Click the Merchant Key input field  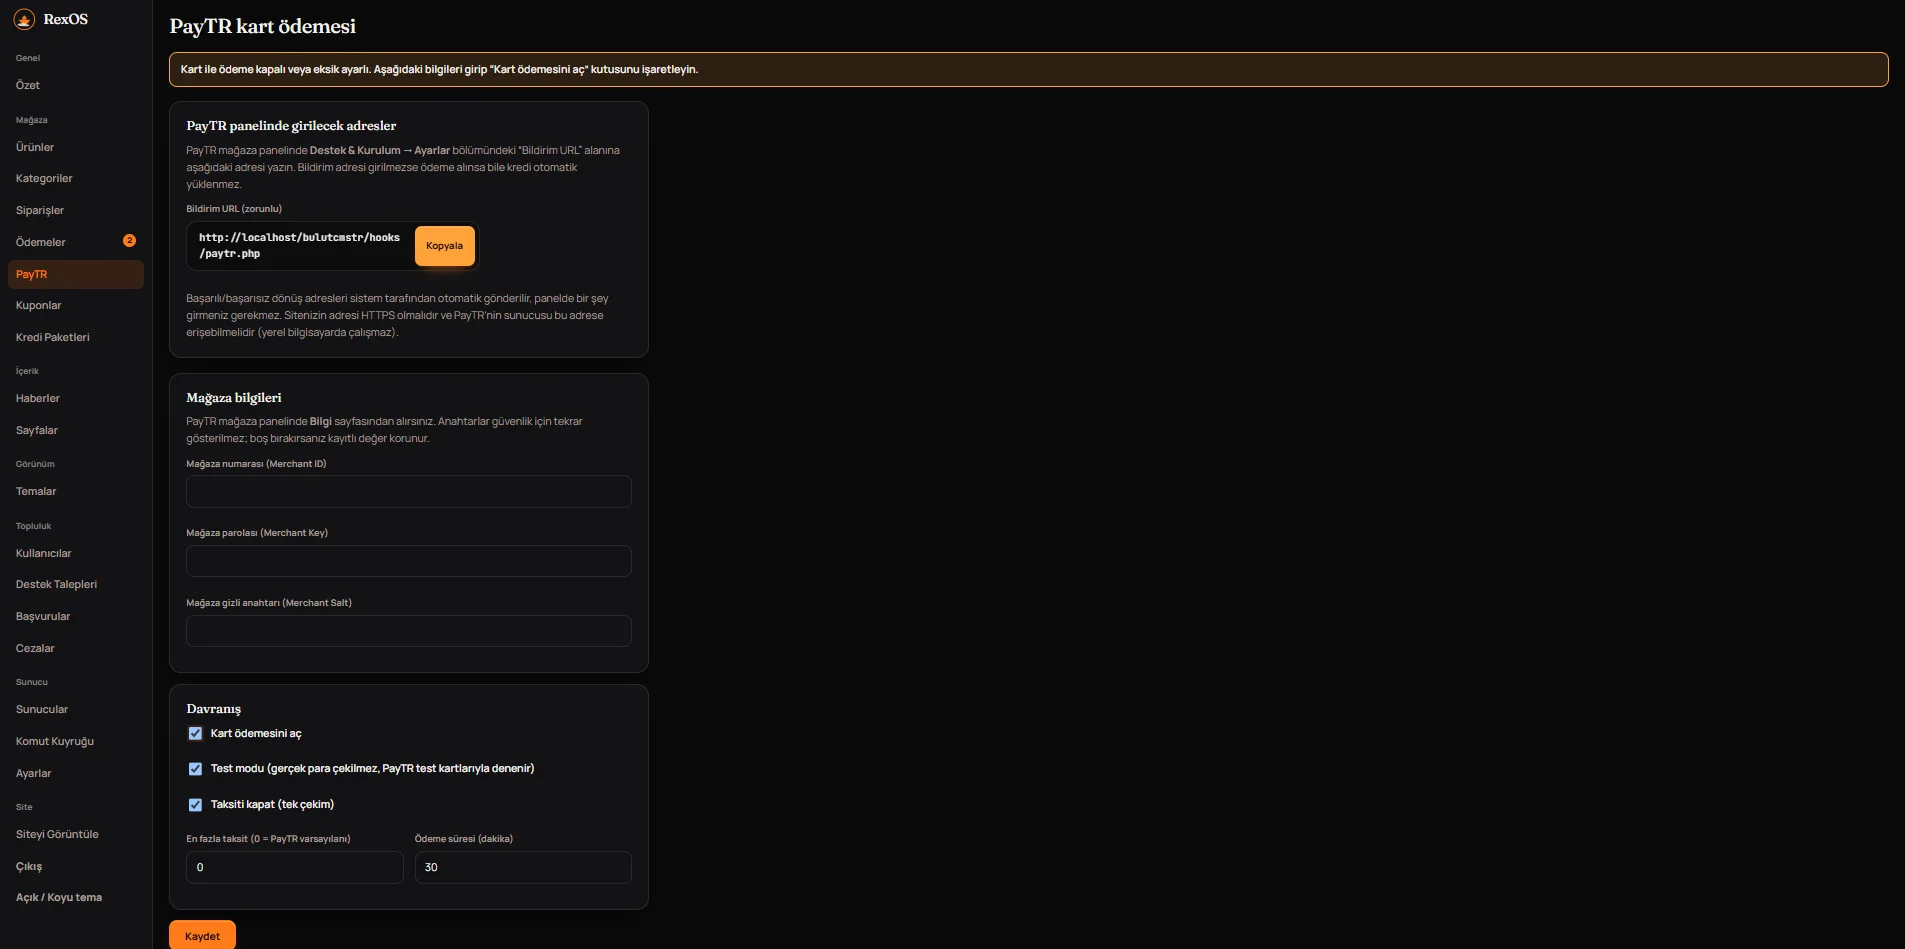409,561
